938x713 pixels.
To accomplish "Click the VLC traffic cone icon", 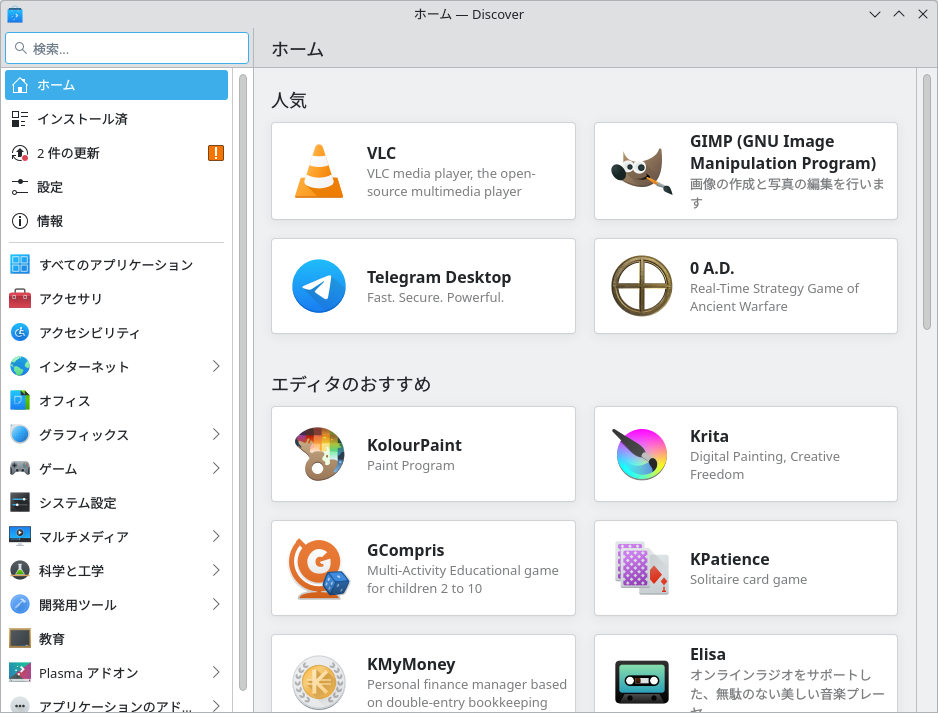I will pos(319,171).
